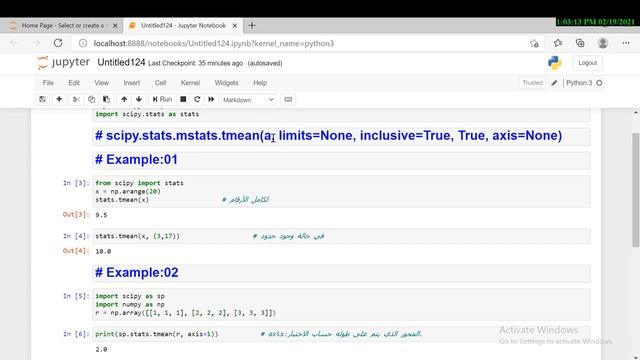Click code cell In [5] importing scipy as sp
Viewport: 640px width, 360px height.
tap(341, 304)
